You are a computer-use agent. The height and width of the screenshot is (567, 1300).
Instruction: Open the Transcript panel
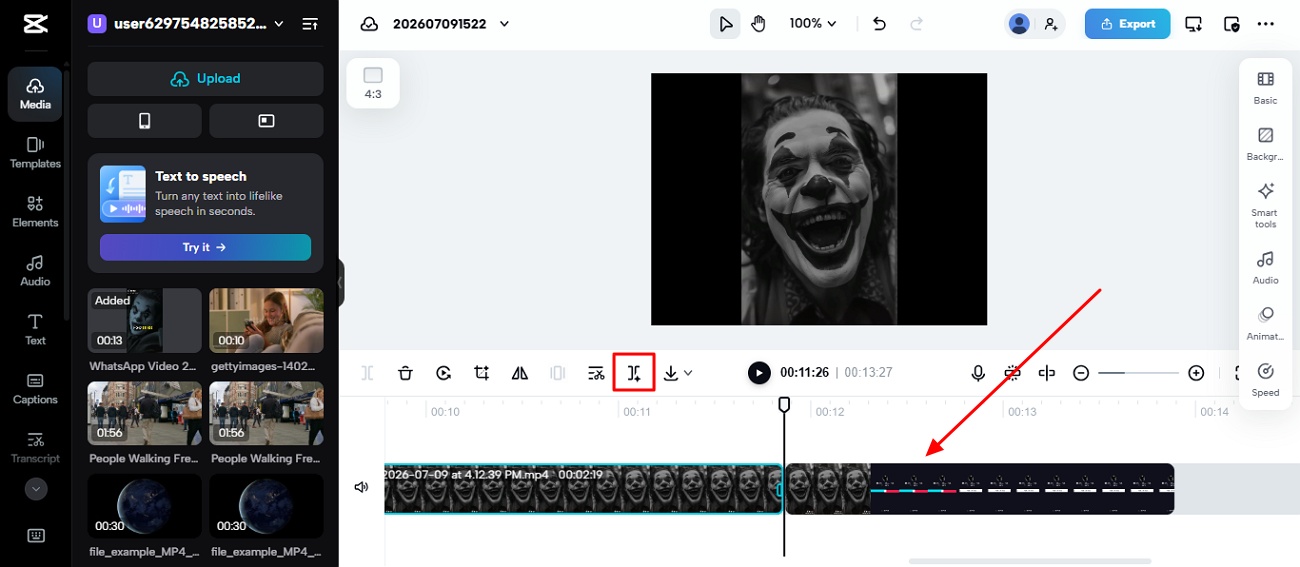[x=35, y=448]
